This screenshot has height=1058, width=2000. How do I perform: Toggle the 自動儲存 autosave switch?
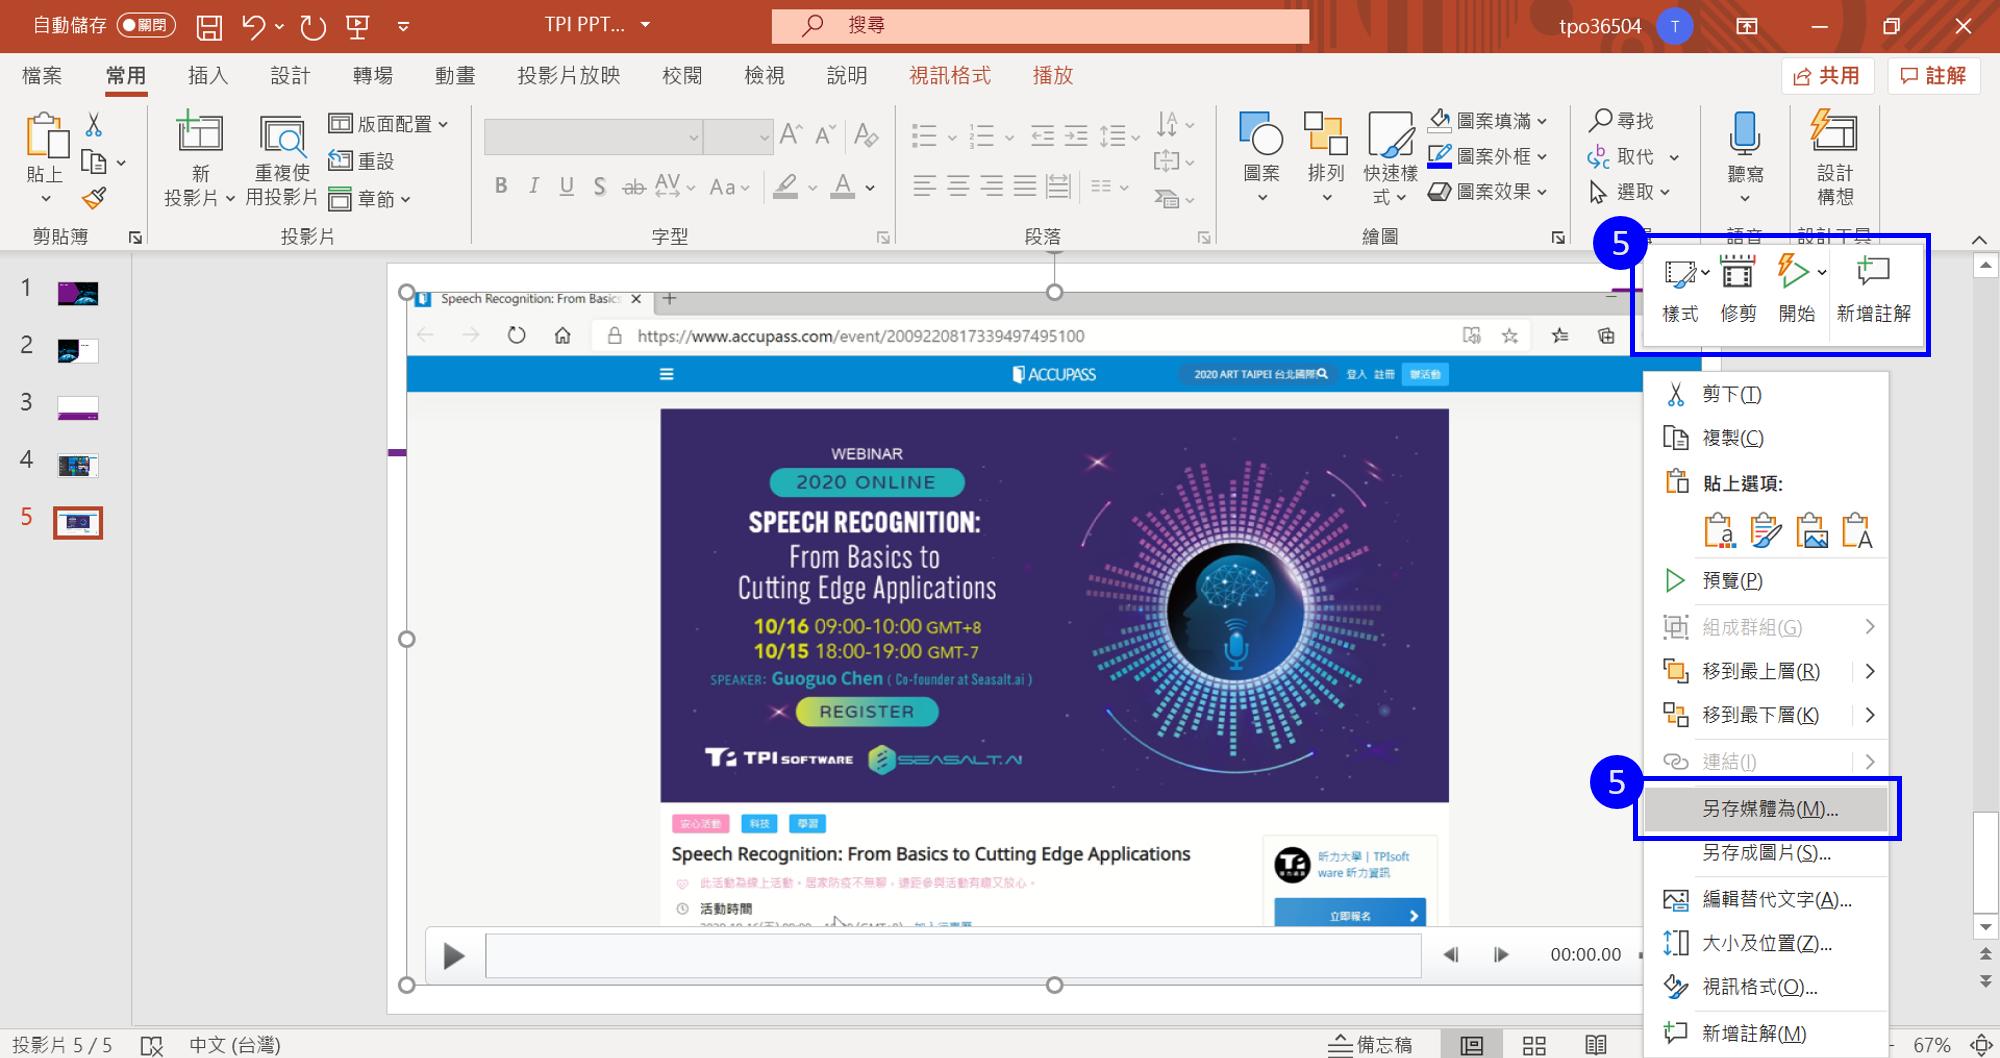click(146, 25)
